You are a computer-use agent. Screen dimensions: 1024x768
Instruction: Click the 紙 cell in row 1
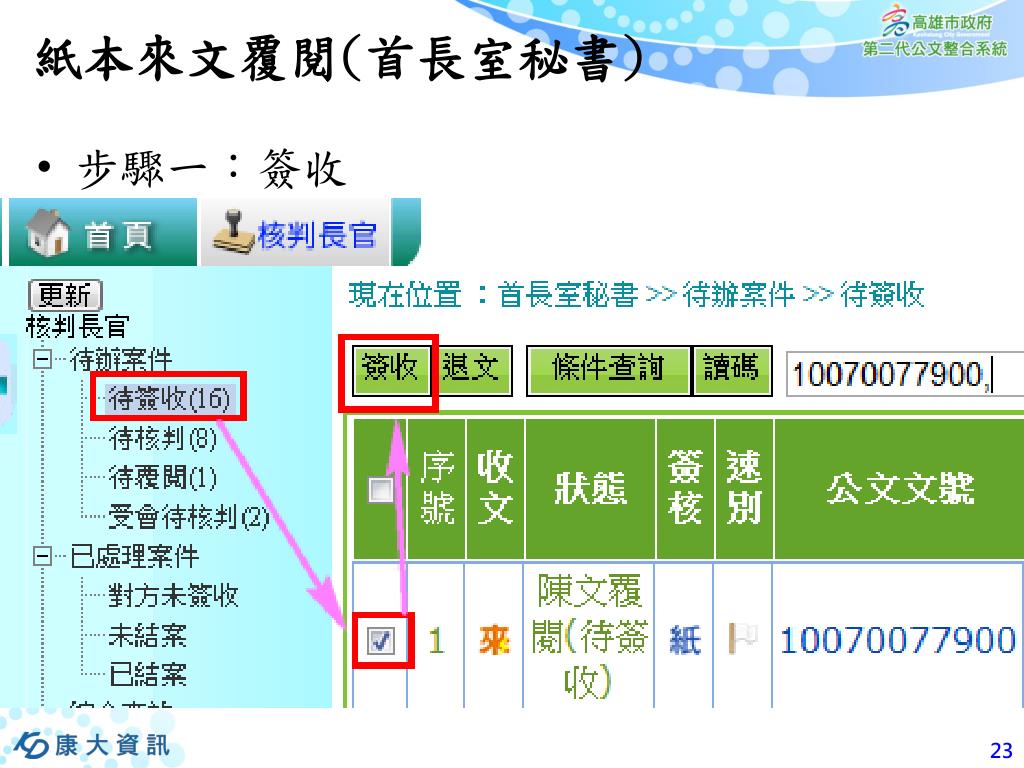(684, 640)
